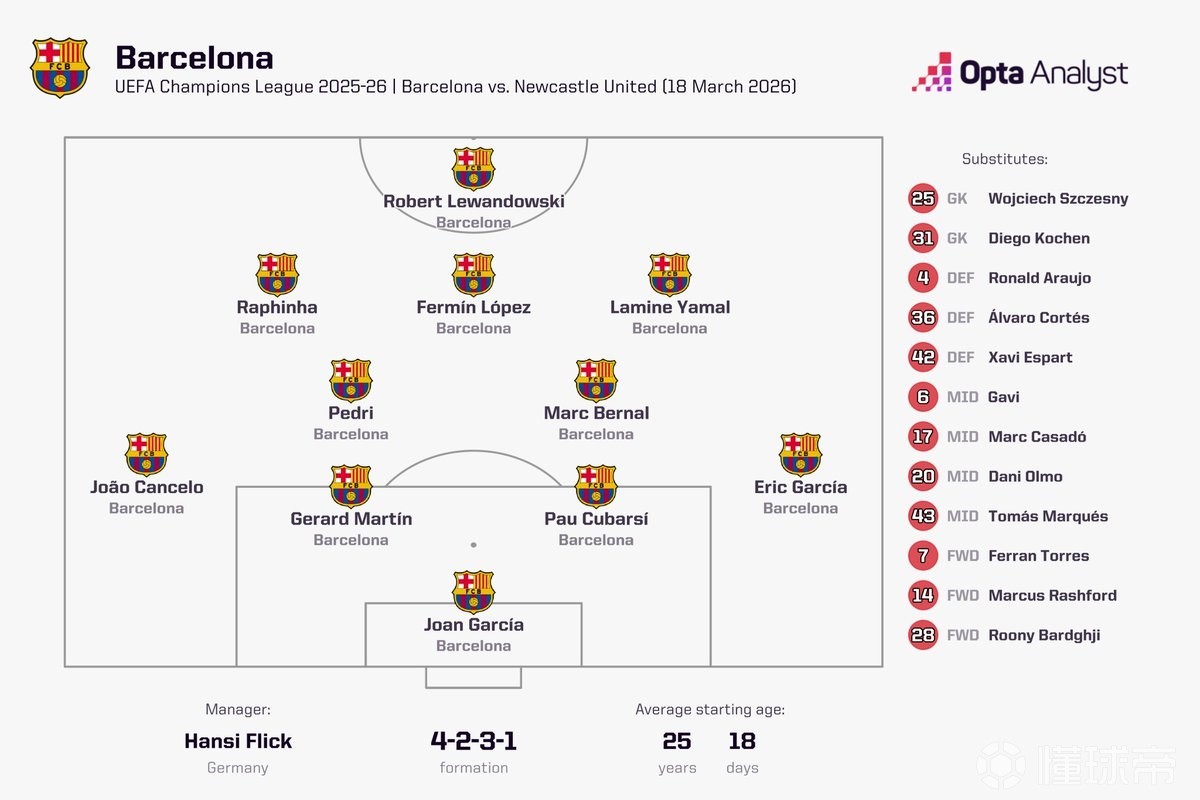Screen dimensions: 1200x800
Task: Select Lamine Yamal's club crest
Action: pyautogui.click(x=670, y=274)
